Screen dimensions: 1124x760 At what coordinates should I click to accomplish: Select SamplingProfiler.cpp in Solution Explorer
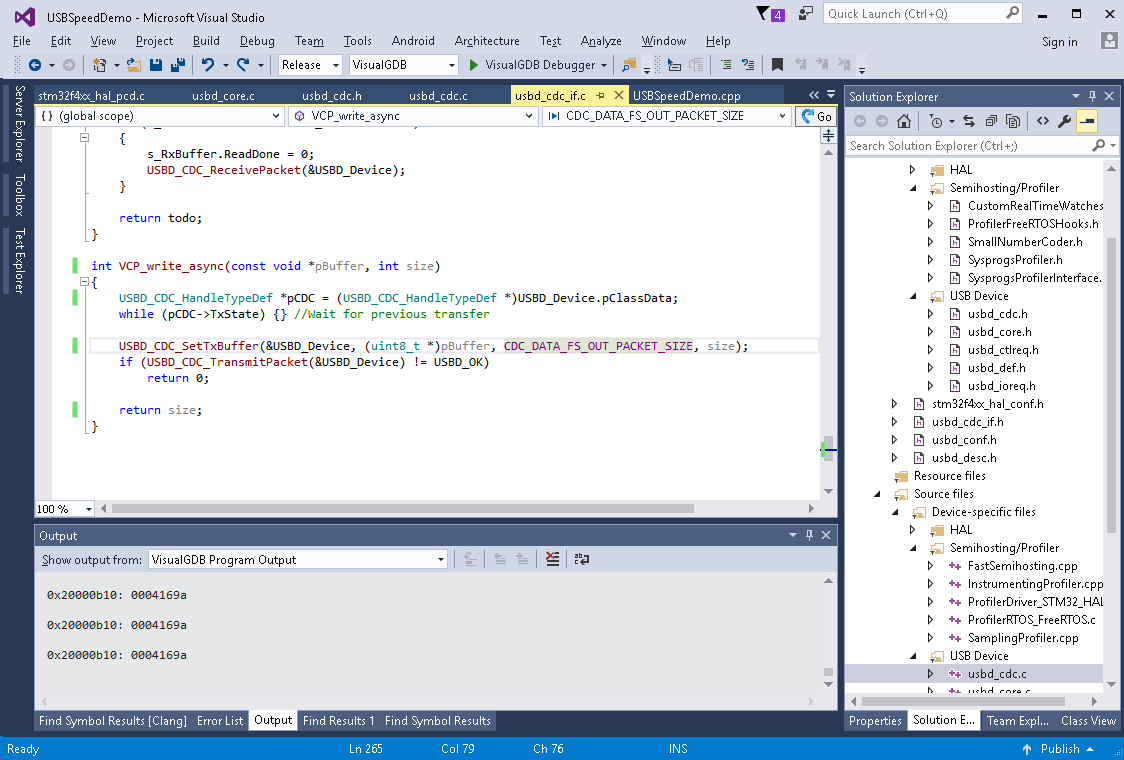click(x=1022, y=637)
